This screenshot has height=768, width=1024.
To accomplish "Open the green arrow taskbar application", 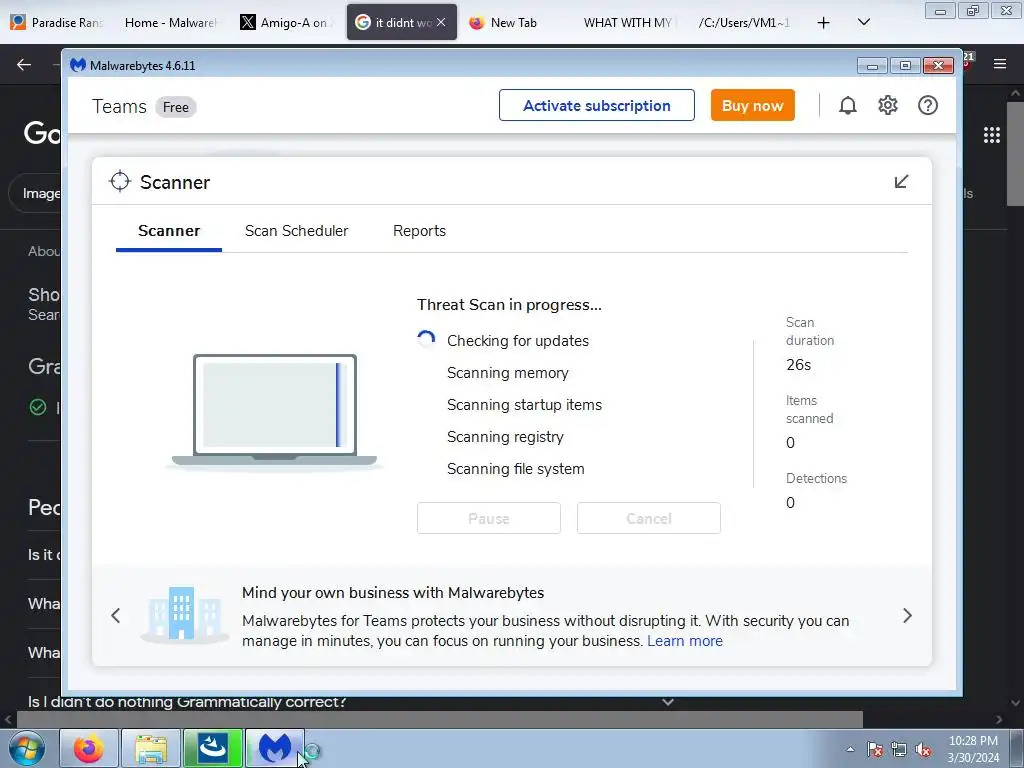I will click(x=213, y=748).
